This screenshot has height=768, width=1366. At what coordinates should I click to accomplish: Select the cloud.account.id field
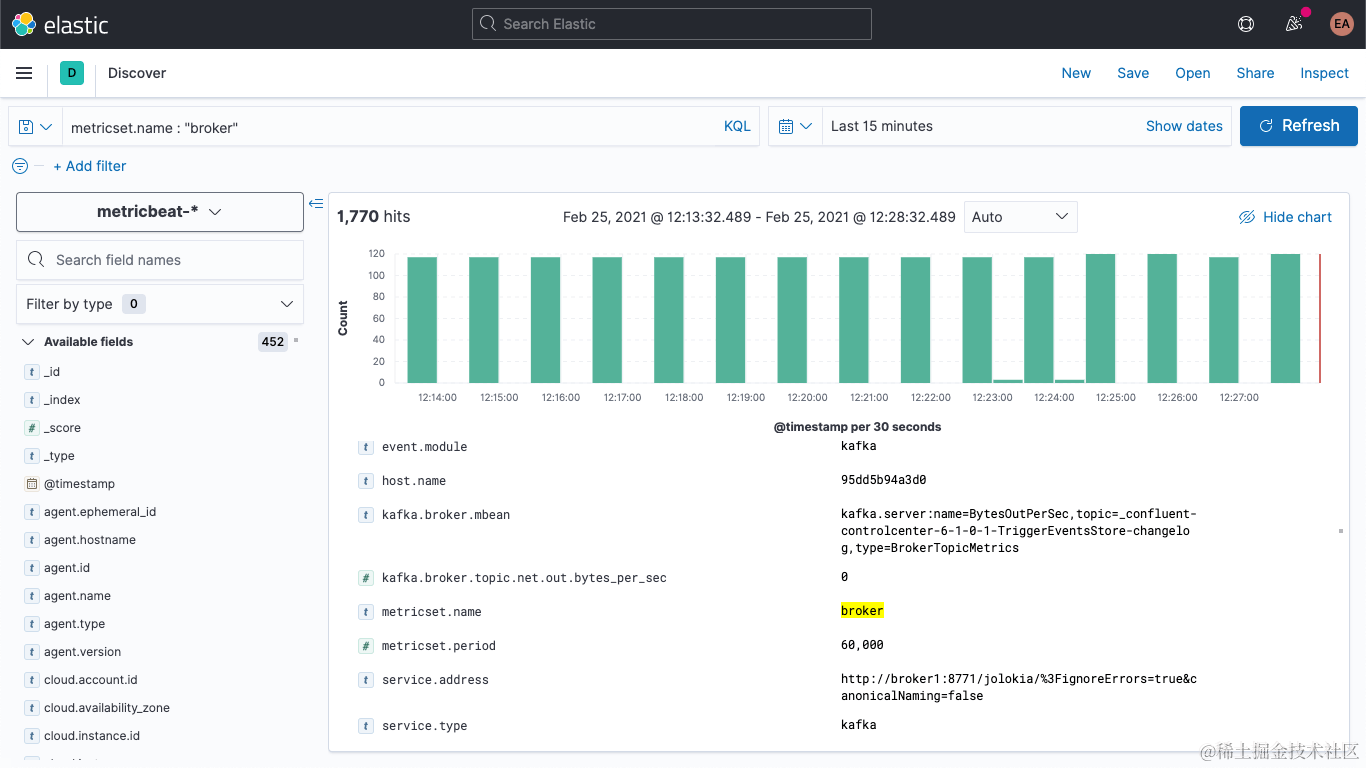(x=91, y=680)
